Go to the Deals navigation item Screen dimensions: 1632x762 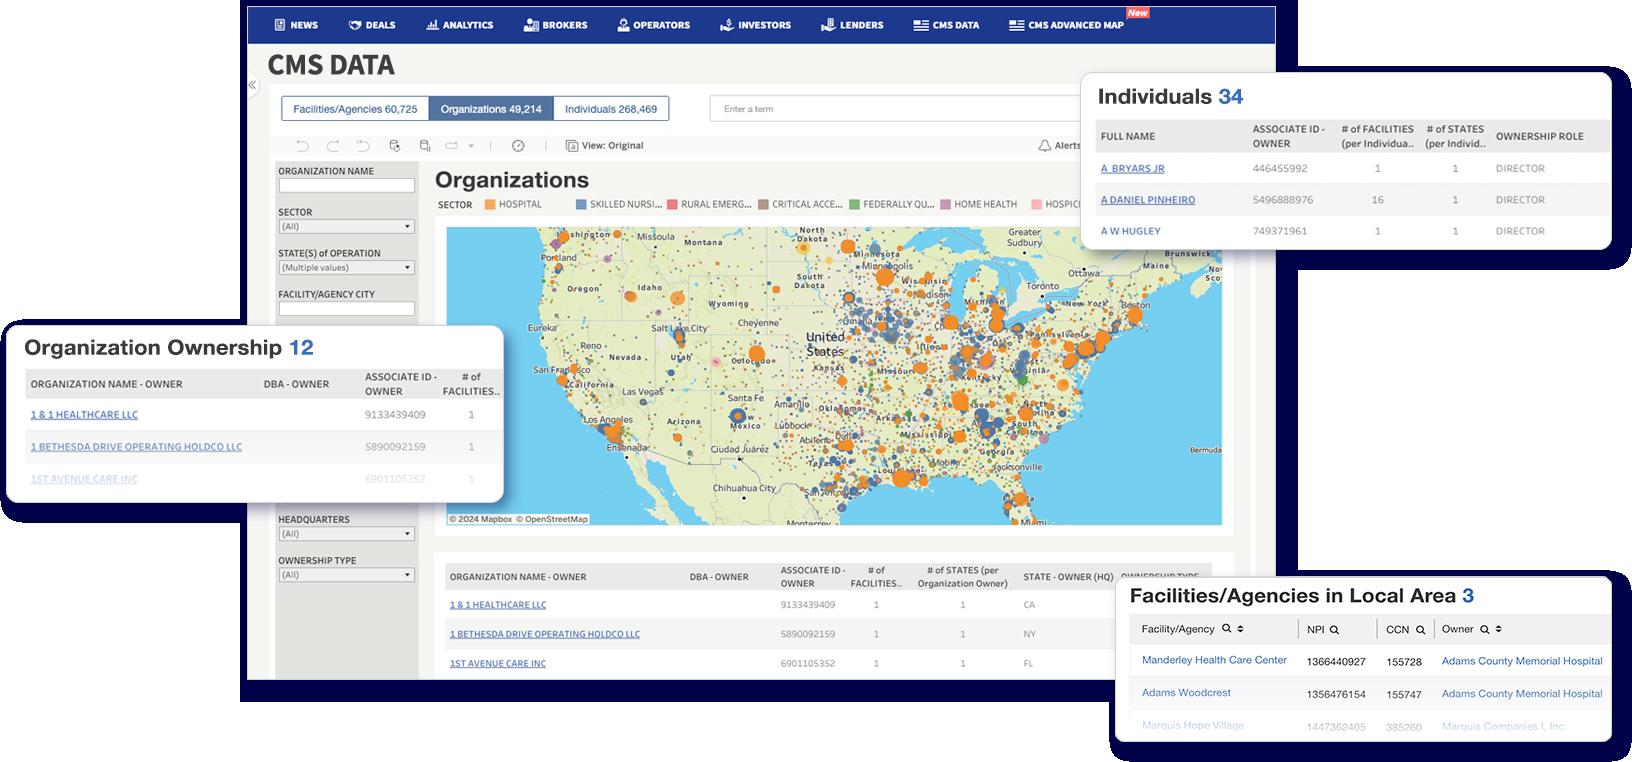click(372, 25)
